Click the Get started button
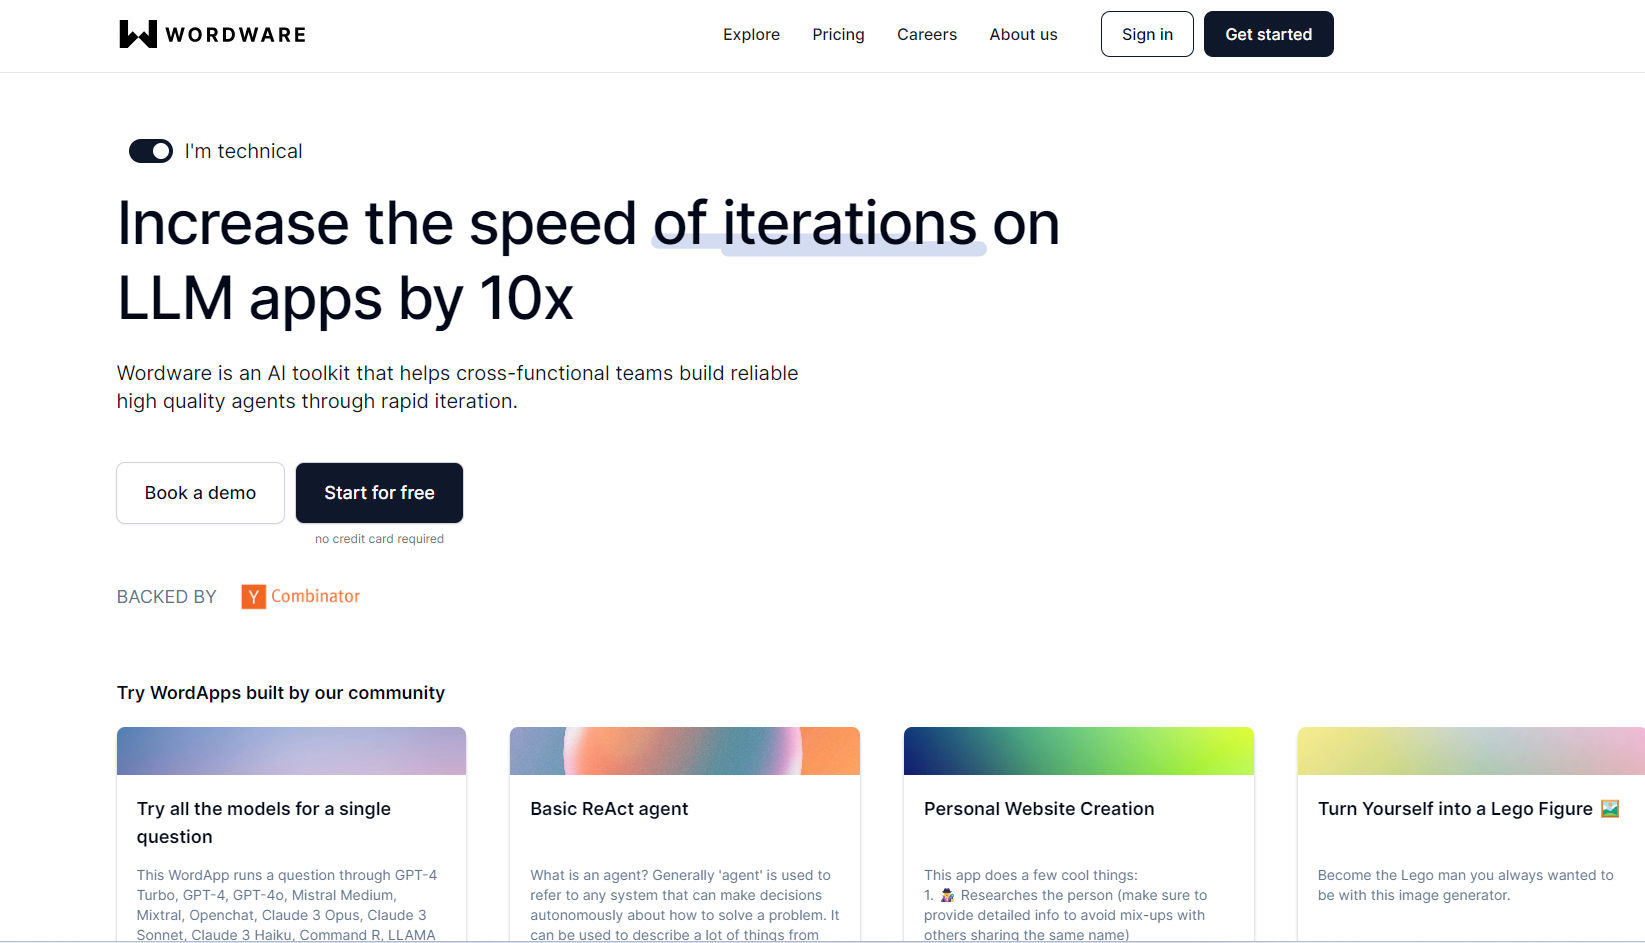Image resolution: width=1645 pixels, height=943 pixels. click(x=1268, y=34)
